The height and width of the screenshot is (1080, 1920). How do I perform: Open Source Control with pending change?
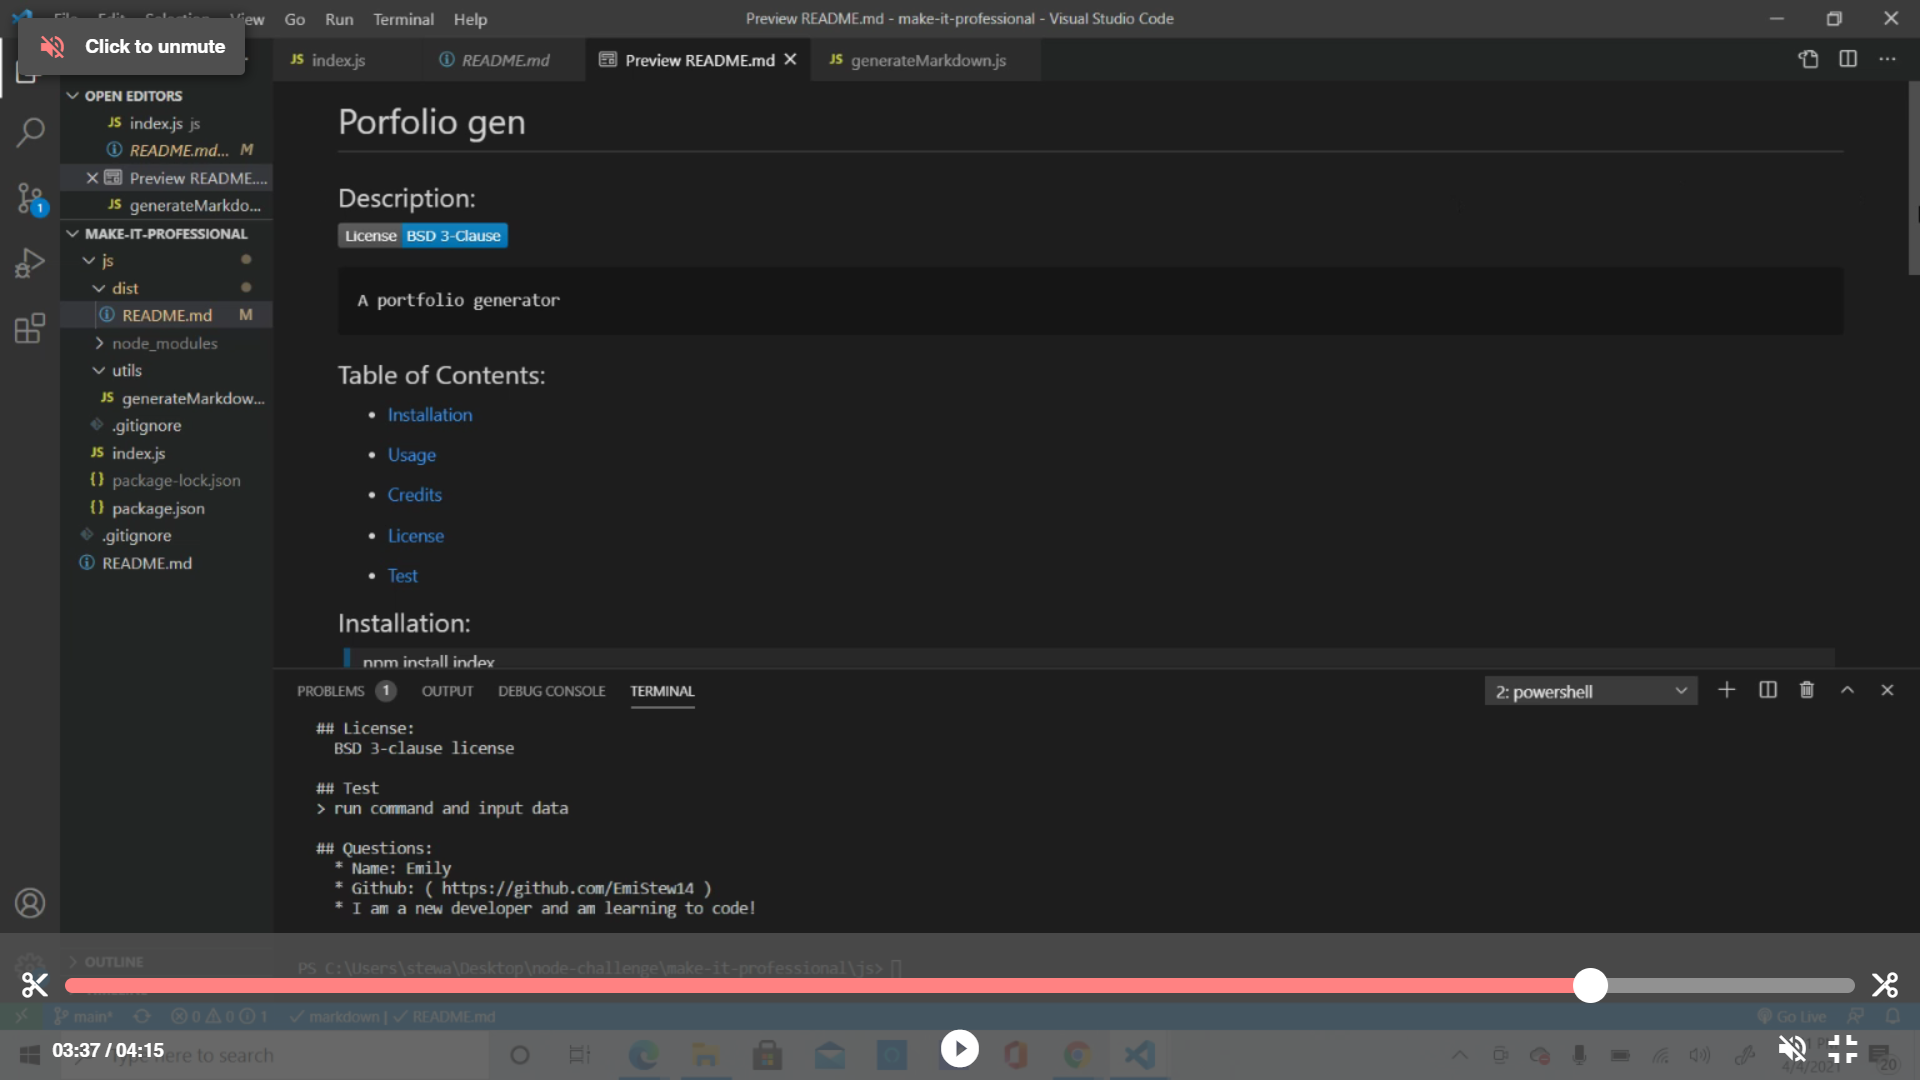tap(31, 198)
